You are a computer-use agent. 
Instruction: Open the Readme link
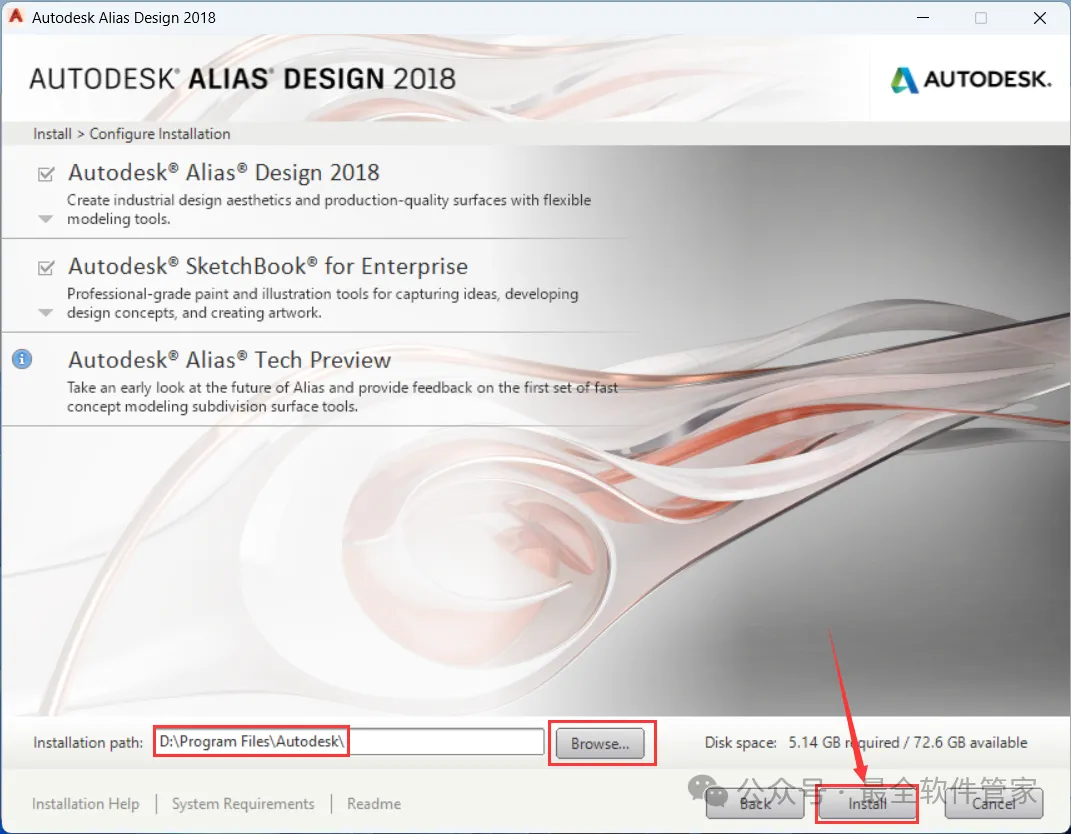(x=374, y=804)
